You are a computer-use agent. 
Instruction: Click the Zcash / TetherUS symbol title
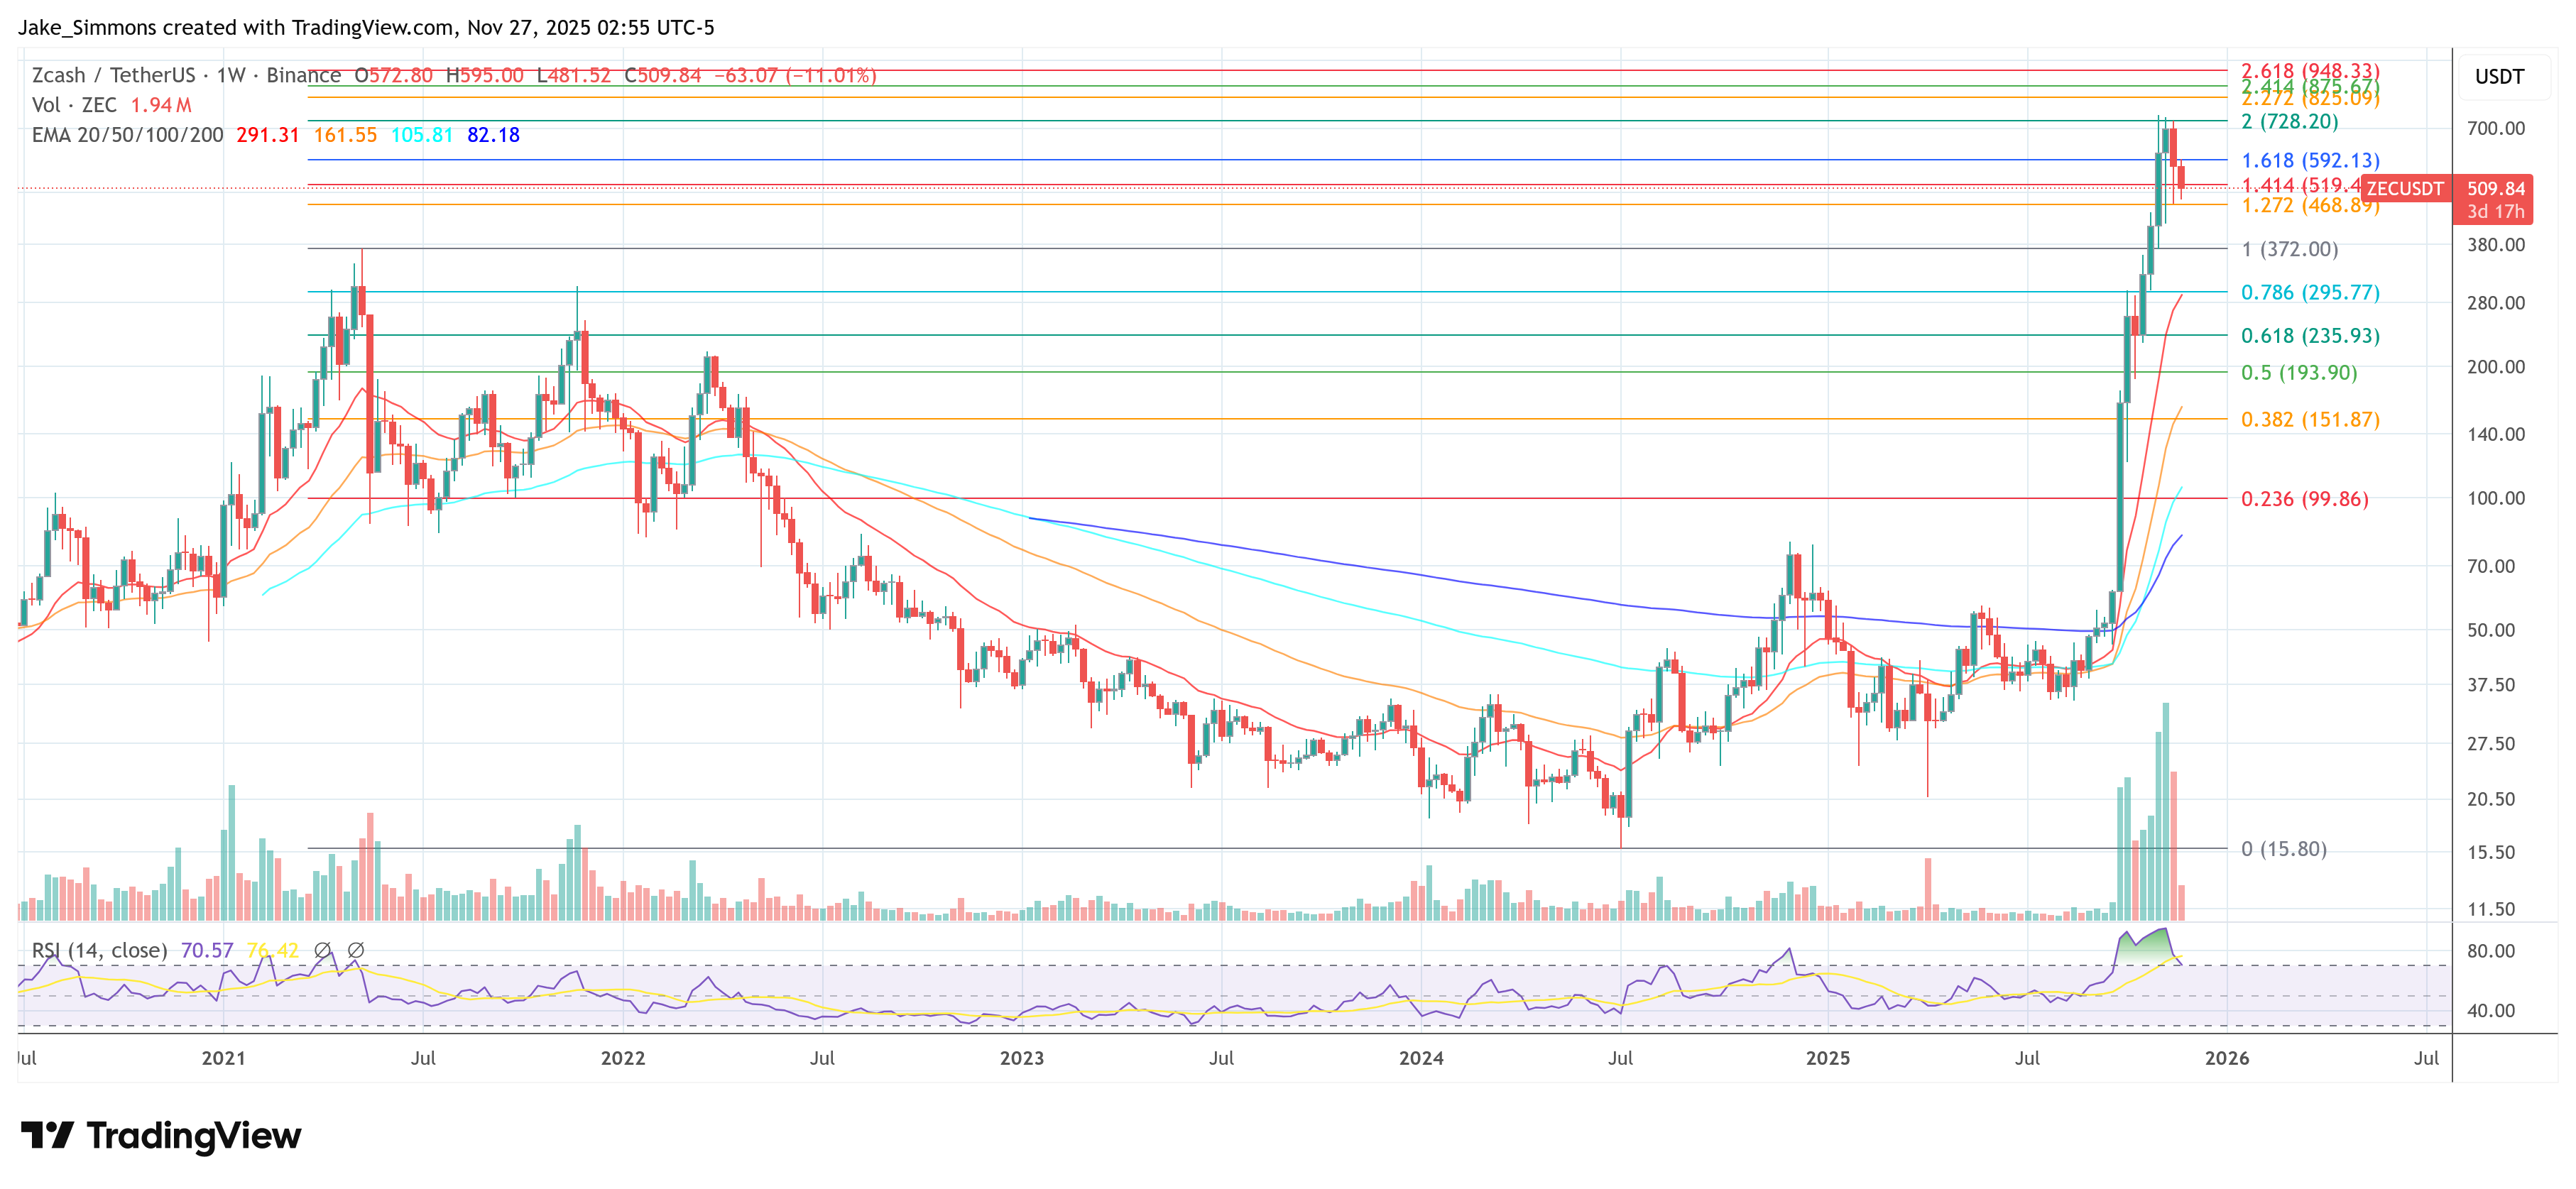coord(113,75)
